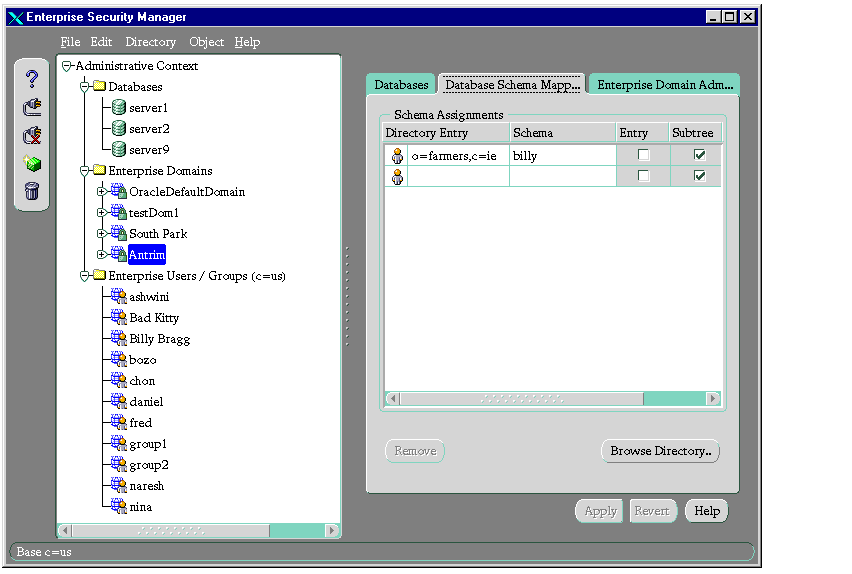Toggle Subtree checkbox in the empty second row
The image size is (852, 574).
(699, 176)
